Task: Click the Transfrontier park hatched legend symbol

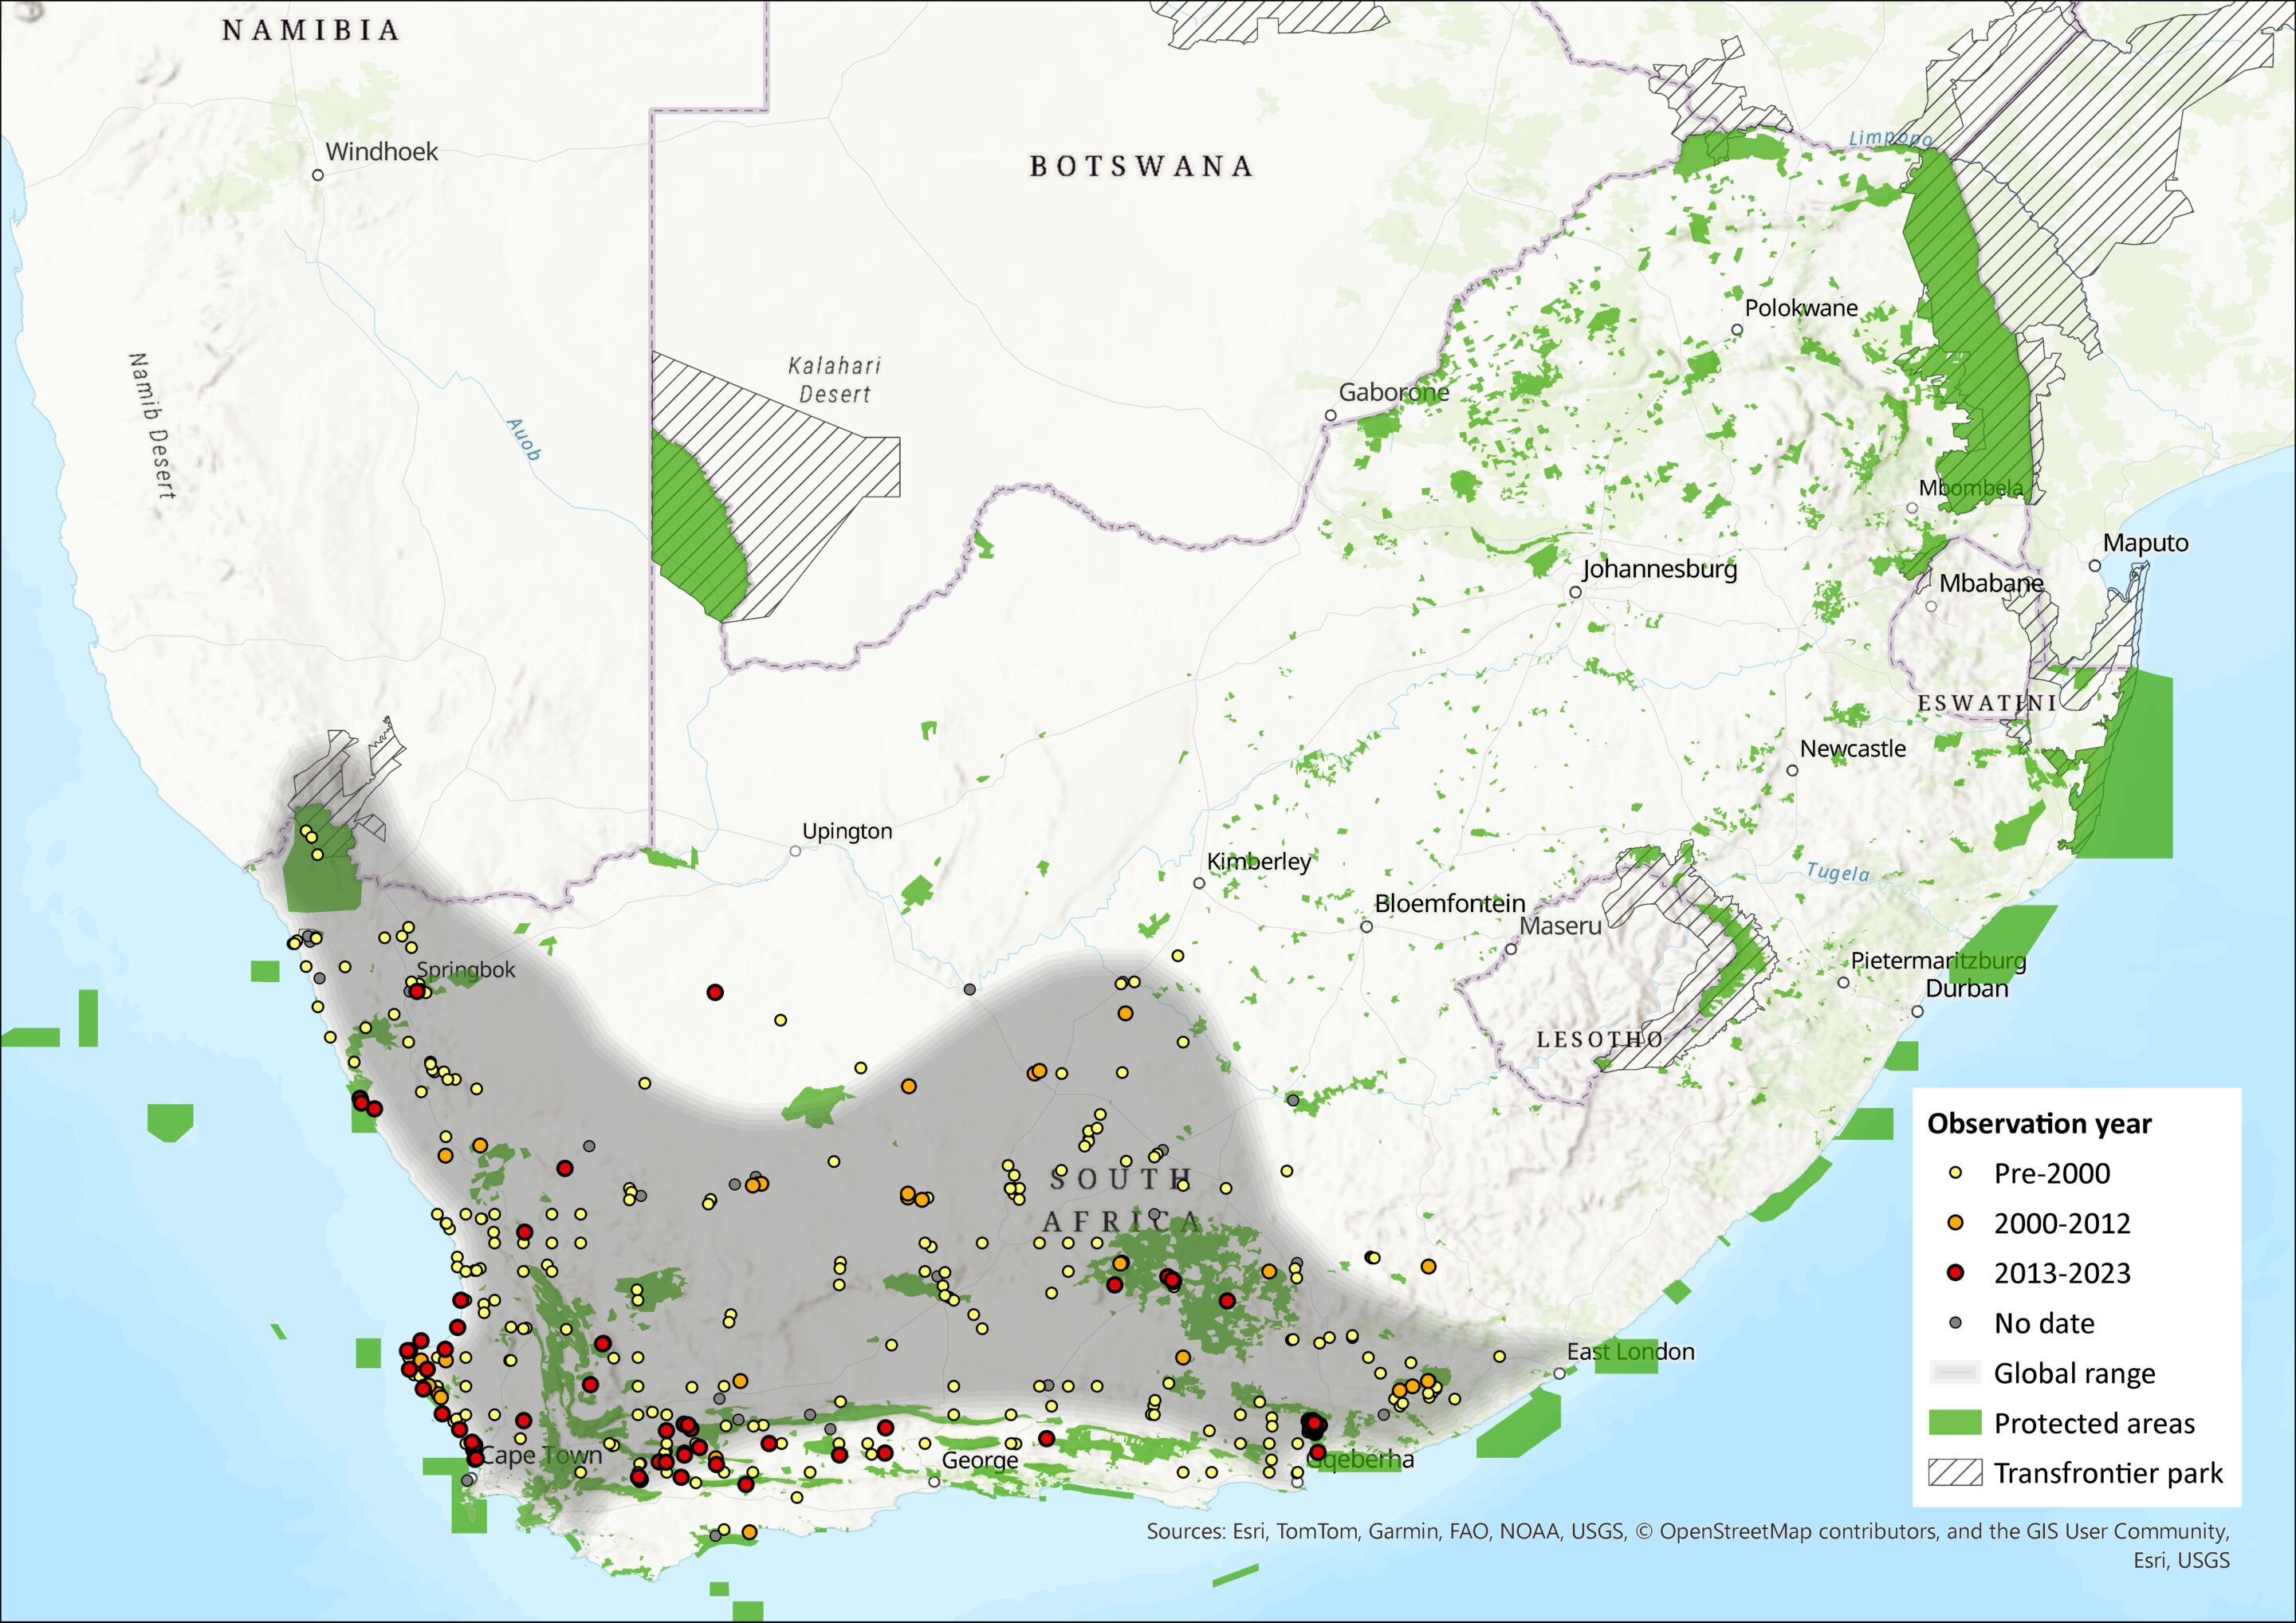Action: [1955, 1473]
